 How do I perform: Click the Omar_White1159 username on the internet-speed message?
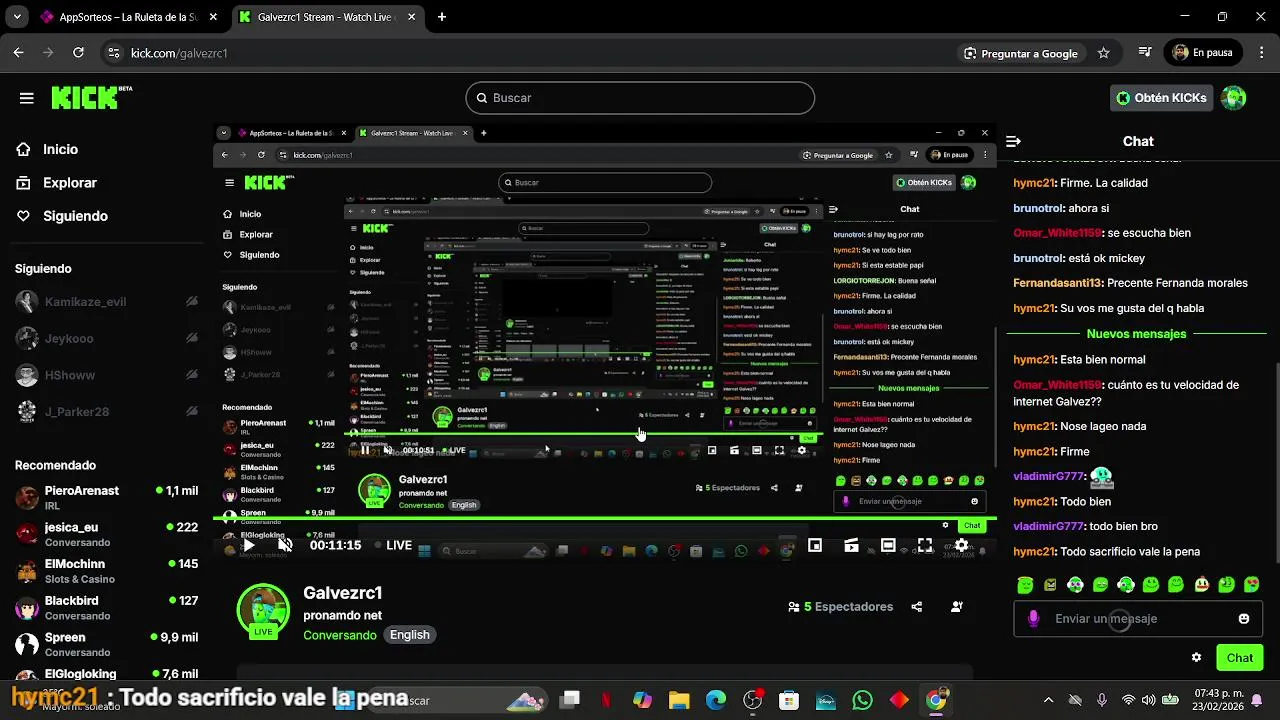coord(1057,385)
